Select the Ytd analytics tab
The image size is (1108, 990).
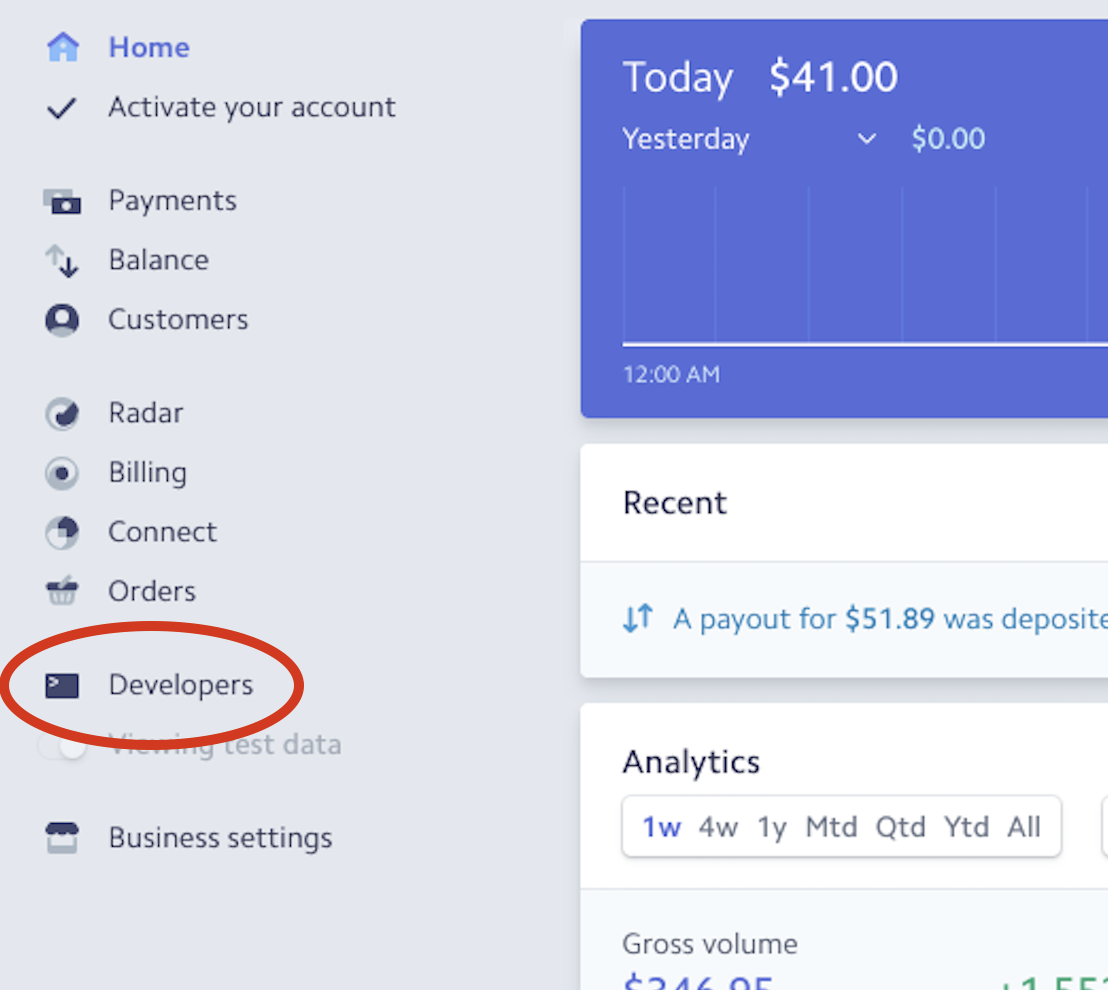click(x=966, y=827)
